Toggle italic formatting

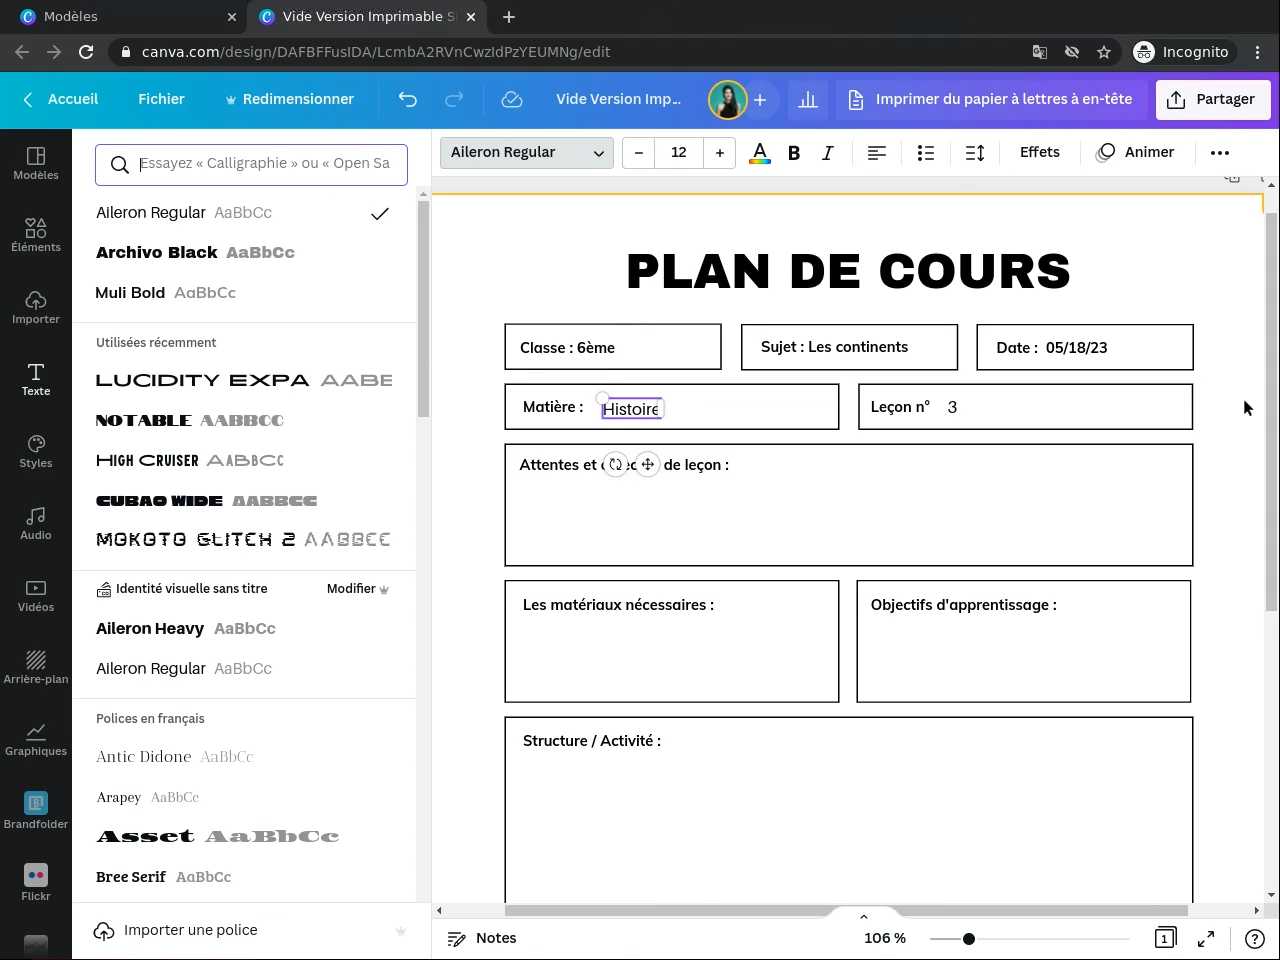pyautogui.click(x=828, y=153)
